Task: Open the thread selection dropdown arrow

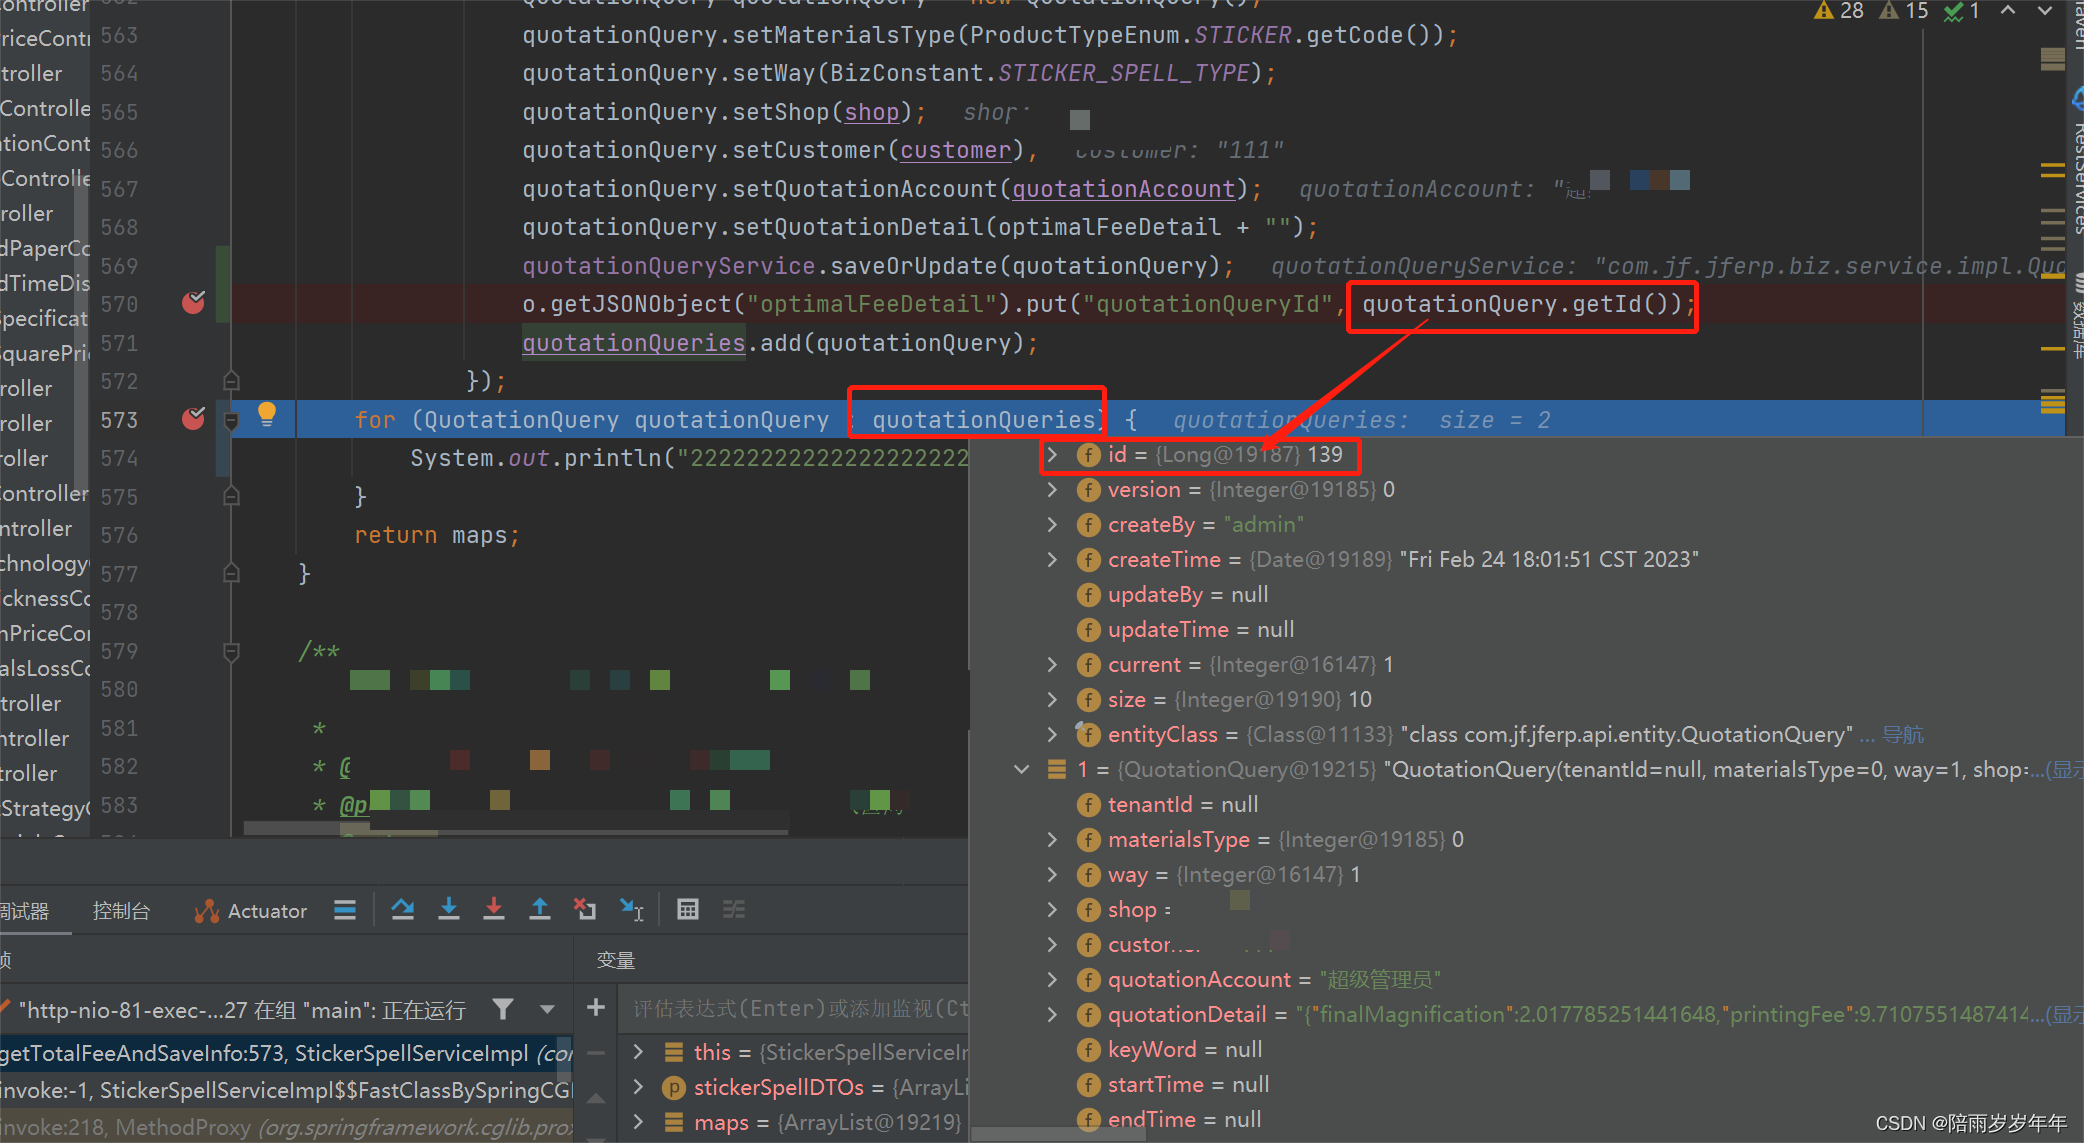Action: point(547,1009)
